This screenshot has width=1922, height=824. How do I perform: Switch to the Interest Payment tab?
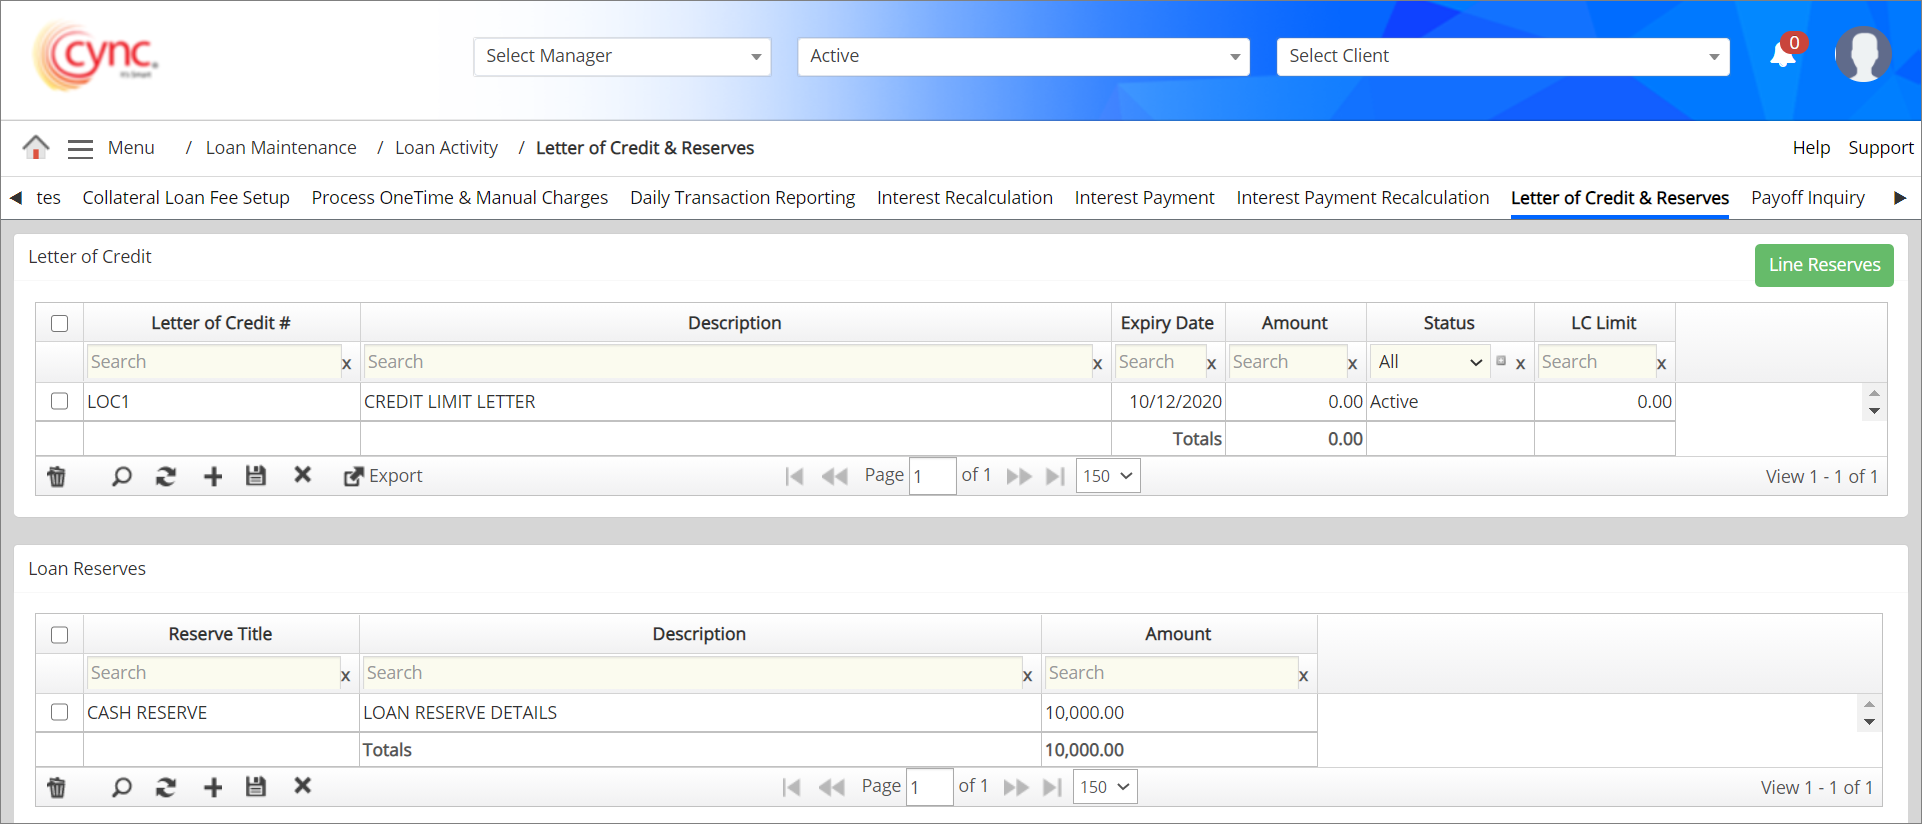pyautogui.click(x=1144, y=198)
